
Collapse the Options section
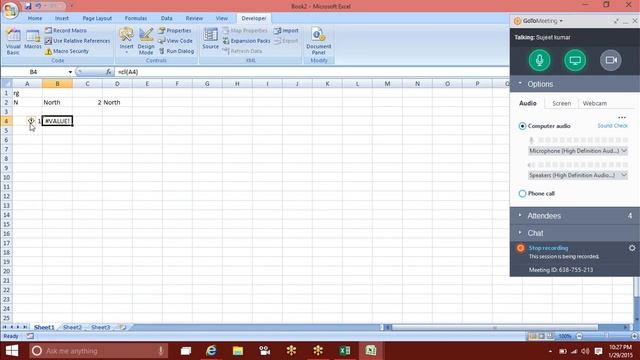[x=575, y=84]
